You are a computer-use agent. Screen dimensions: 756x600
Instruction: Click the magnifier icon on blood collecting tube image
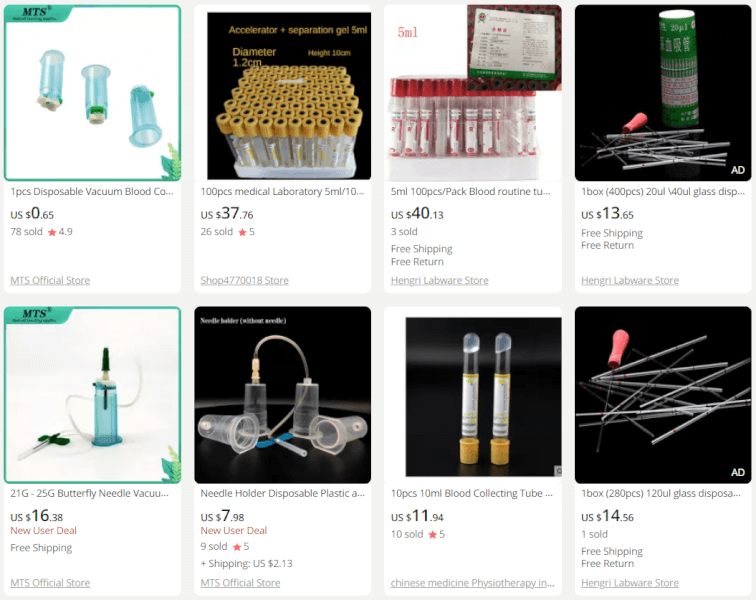(x=558, y=471)
